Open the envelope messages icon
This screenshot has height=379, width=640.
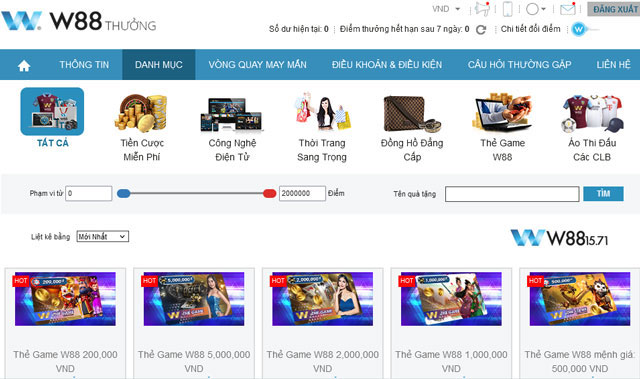point(568,9)
